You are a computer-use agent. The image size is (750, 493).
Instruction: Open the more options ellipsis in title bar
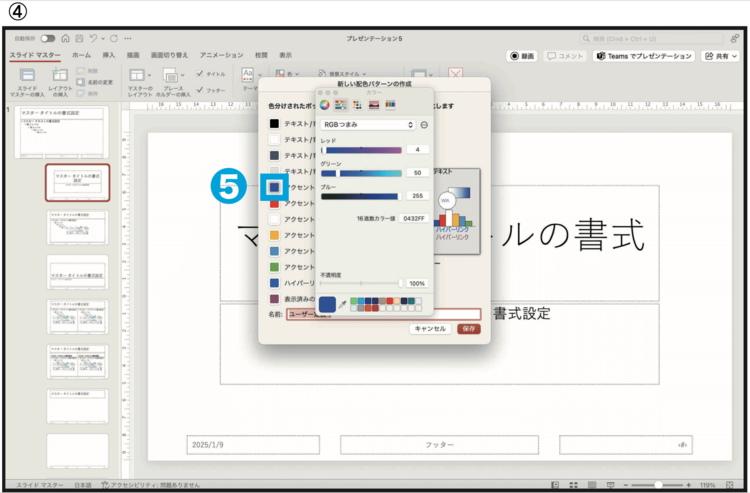(128, 38)
